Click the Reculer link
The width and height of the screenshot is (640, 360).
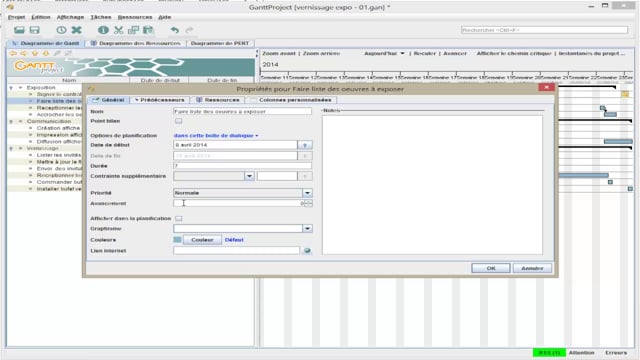424,53
